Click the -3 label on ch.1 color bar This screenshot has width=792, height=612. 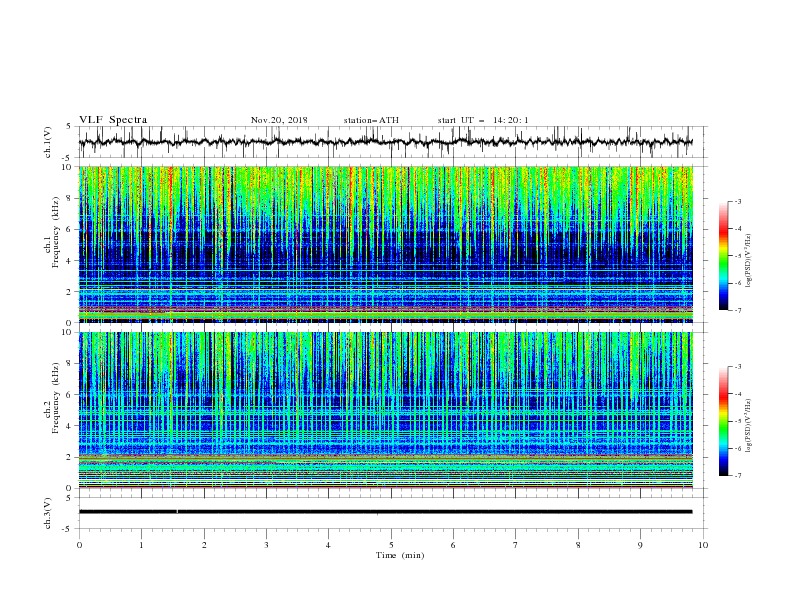(737, 201)
